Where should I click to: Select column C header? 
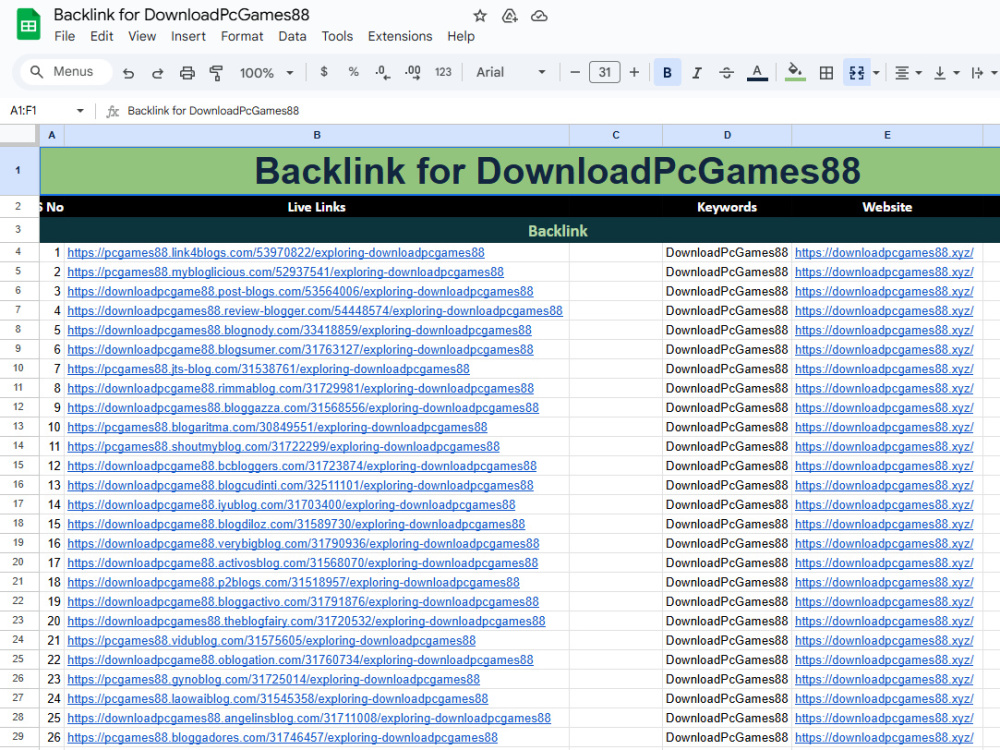pos(615,135)
